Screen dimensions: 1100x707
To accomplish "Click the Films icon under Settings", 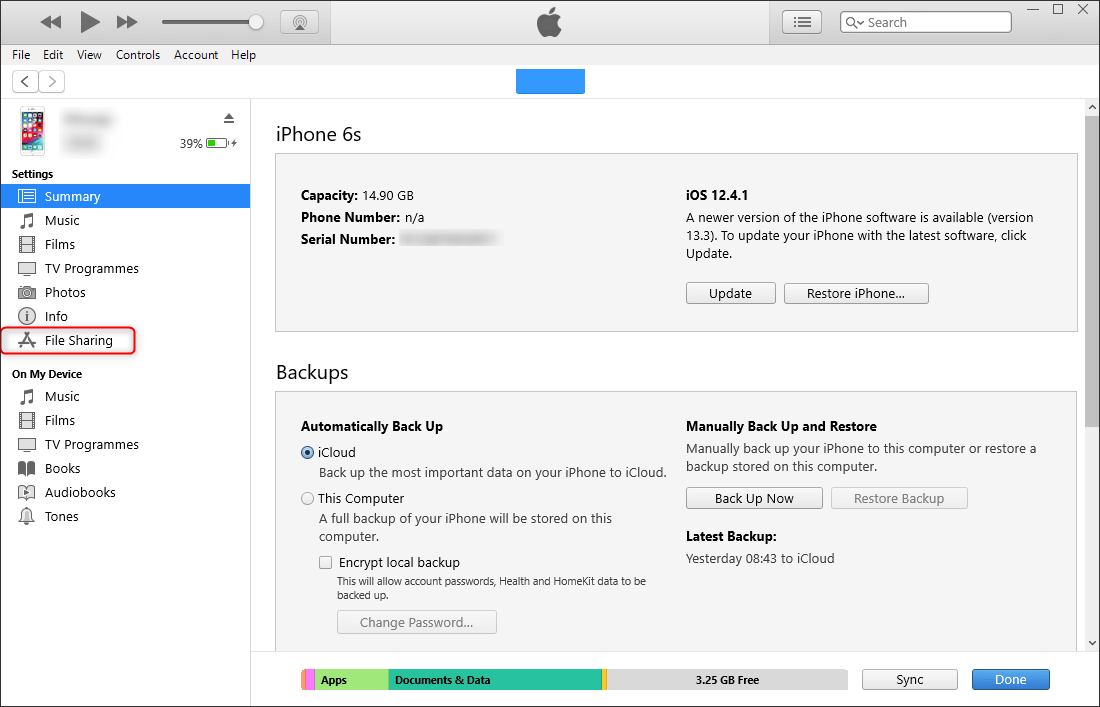I will [x=27, y=245].
